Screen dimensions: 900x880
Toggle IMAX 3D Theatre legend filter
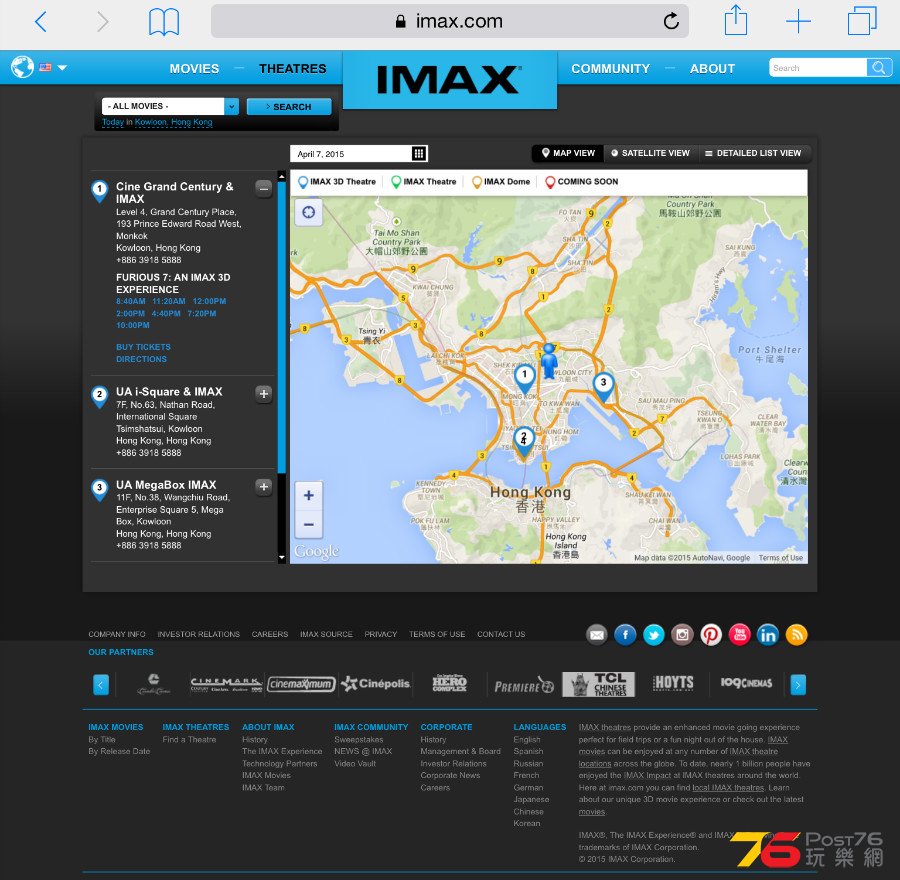[x=337, y=182]
